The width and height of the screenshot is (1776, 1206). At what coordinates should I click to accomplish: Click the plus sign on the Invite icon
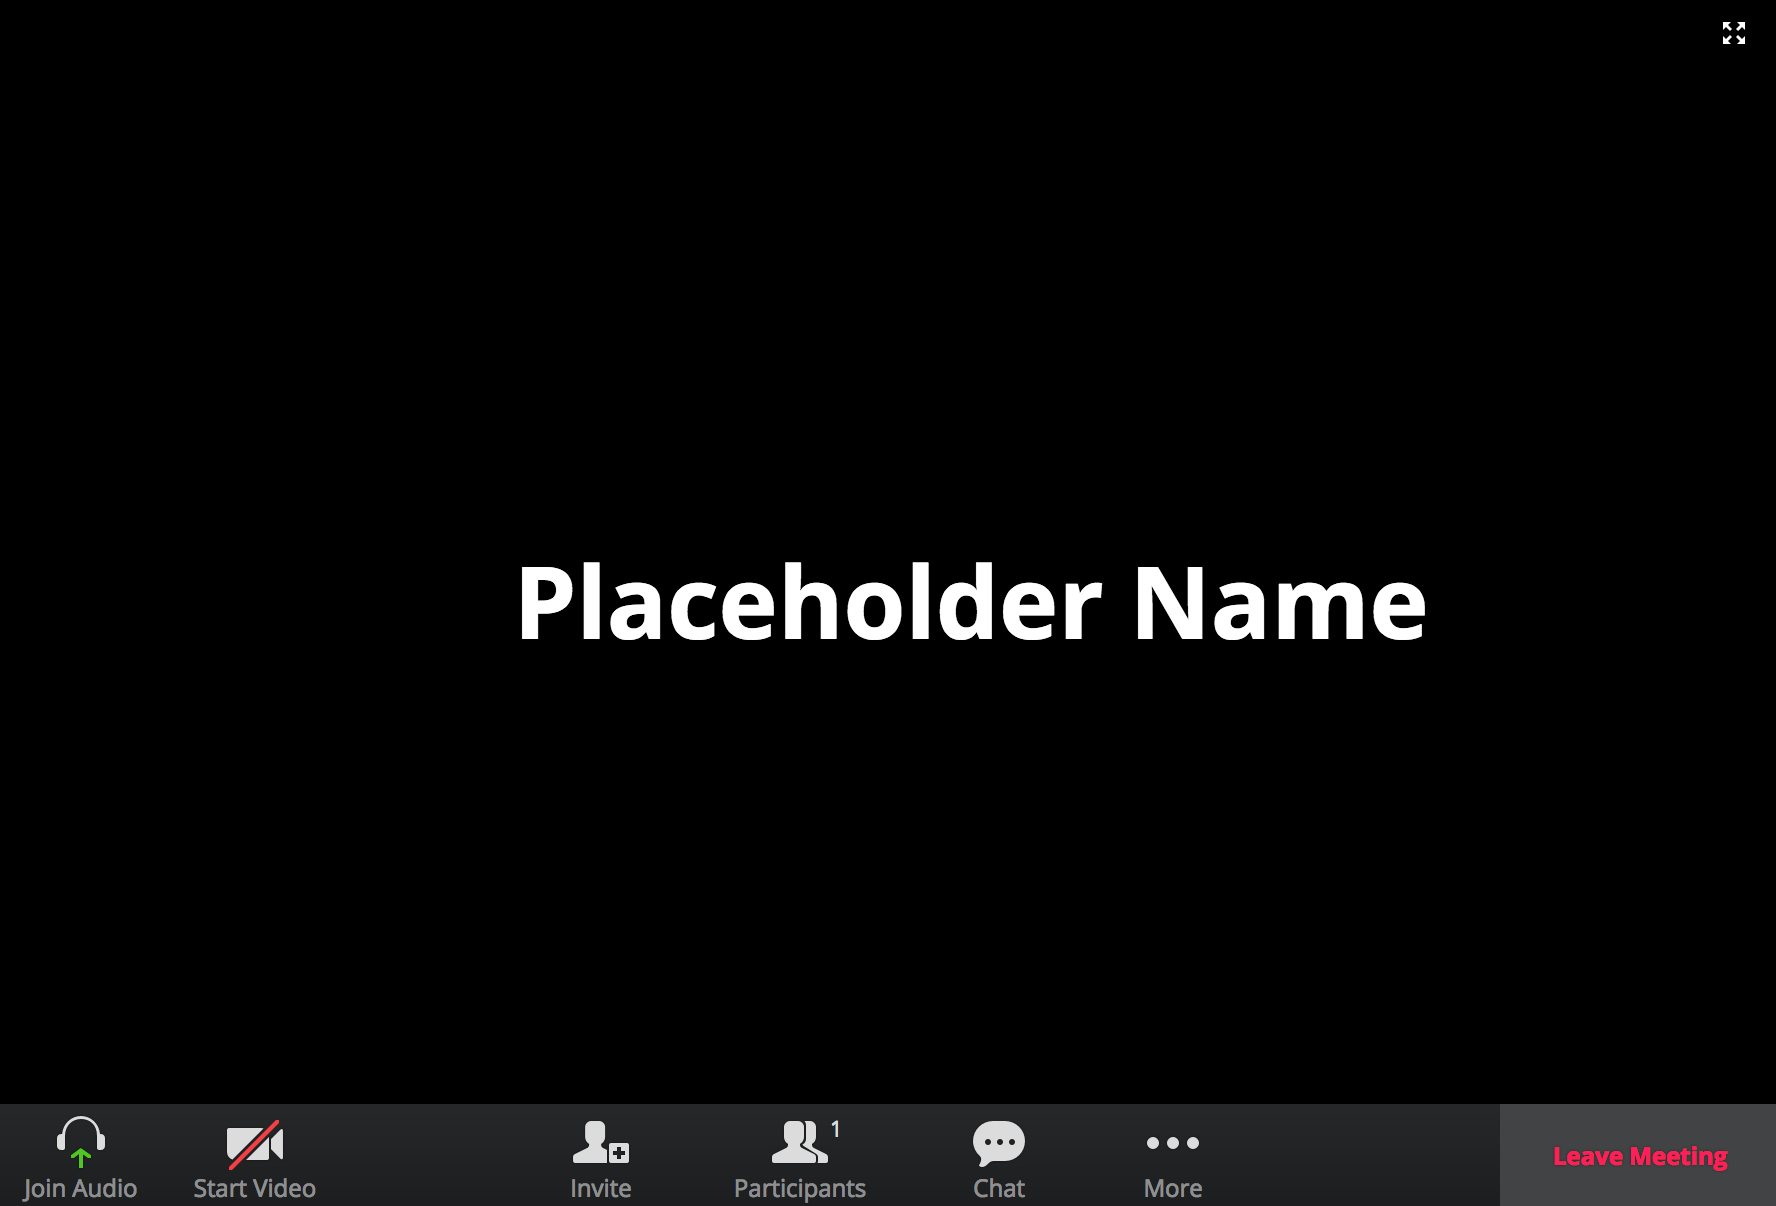click(619, 1154)
